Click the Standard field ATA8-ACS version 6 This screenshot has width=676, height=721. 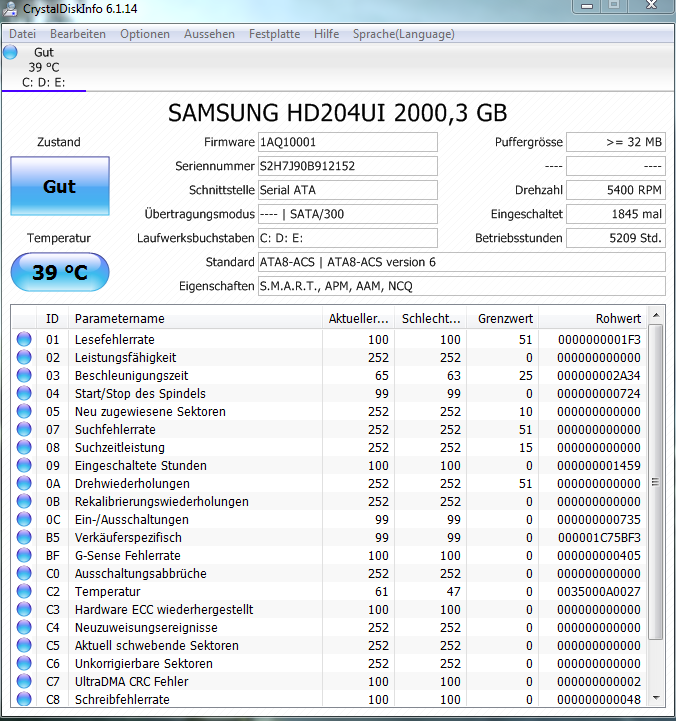point(462,262)
